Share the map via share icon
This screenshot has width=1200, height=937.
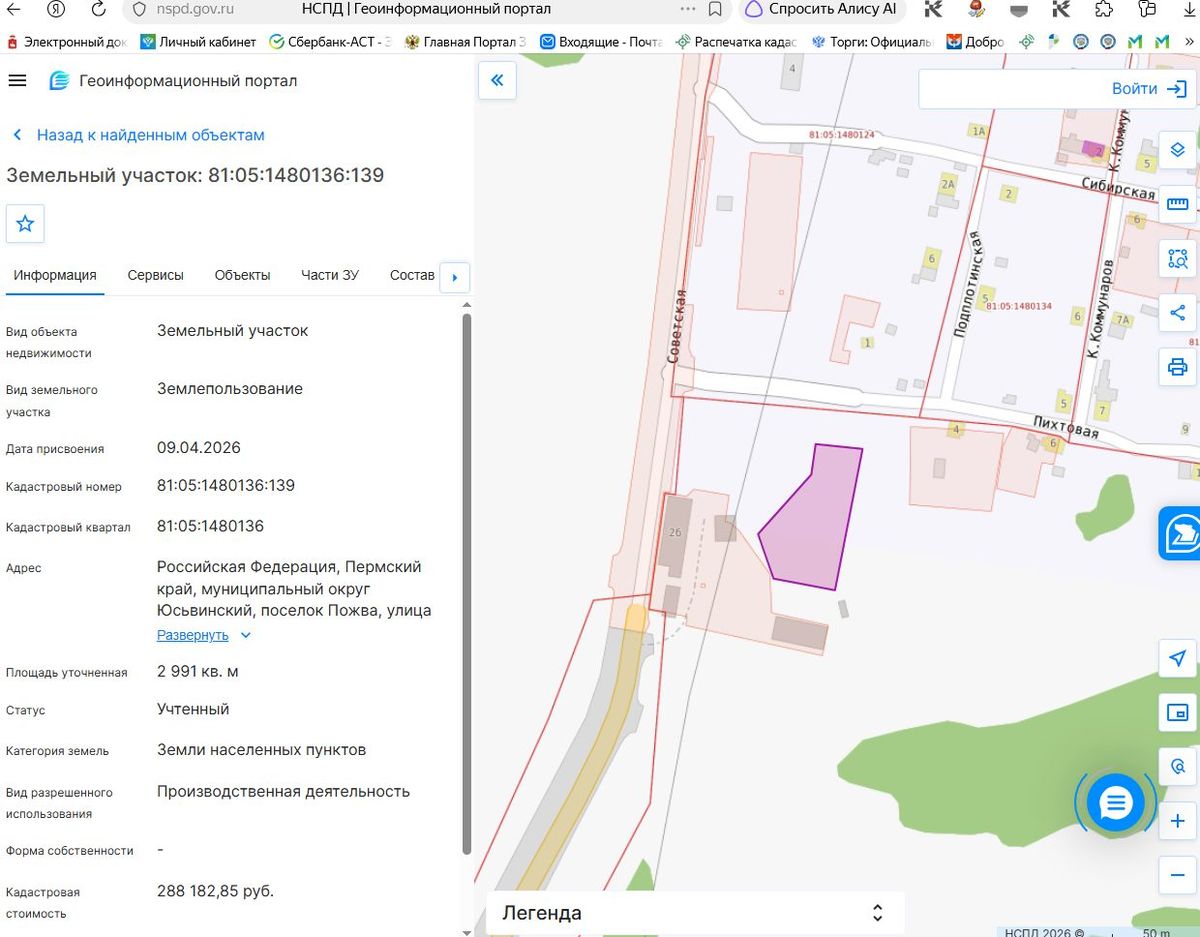[1177, 313]
